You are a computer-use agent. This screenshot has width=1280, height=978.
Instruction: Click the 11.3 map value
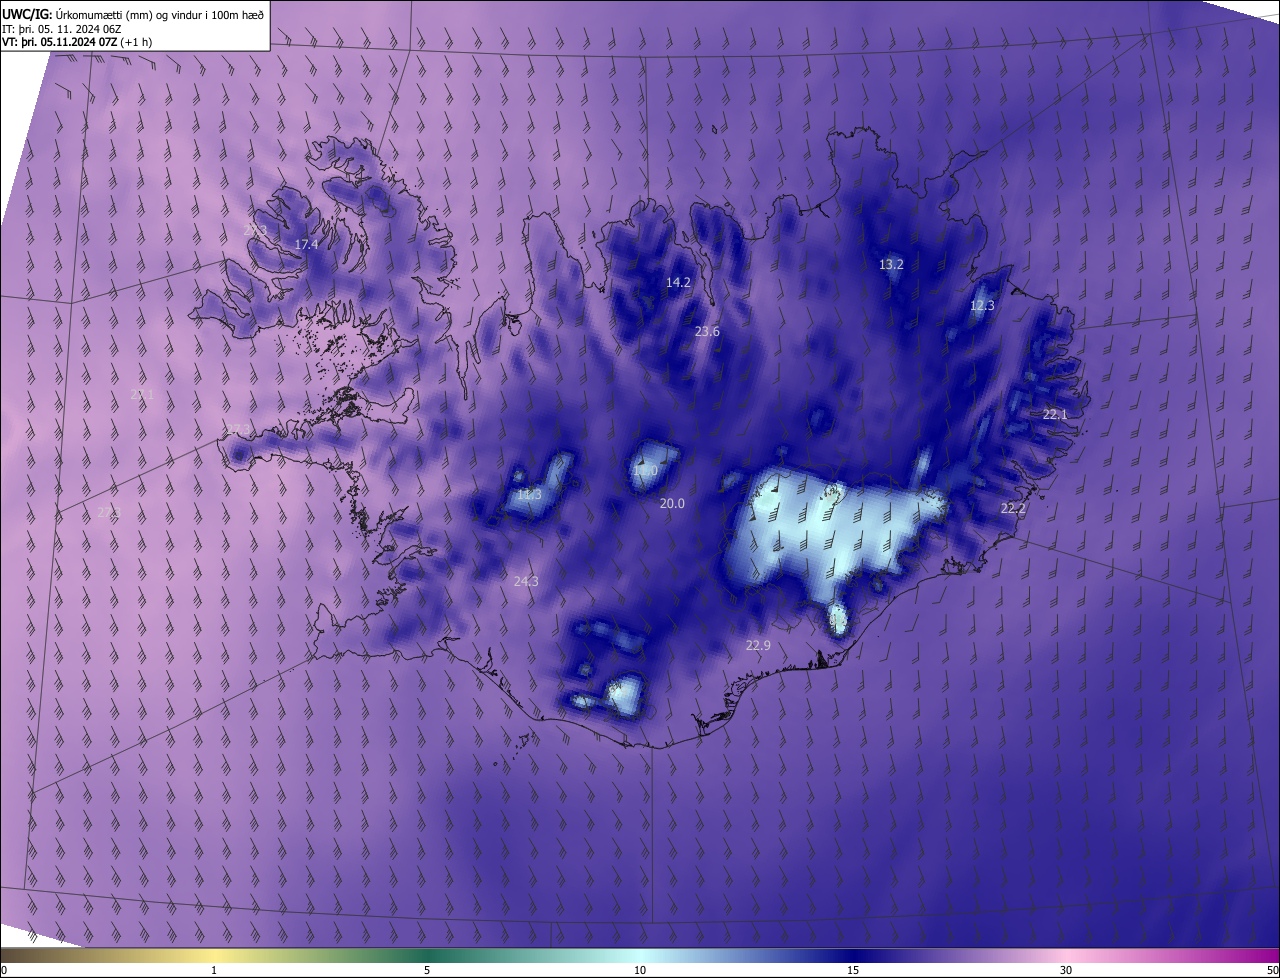529,495
